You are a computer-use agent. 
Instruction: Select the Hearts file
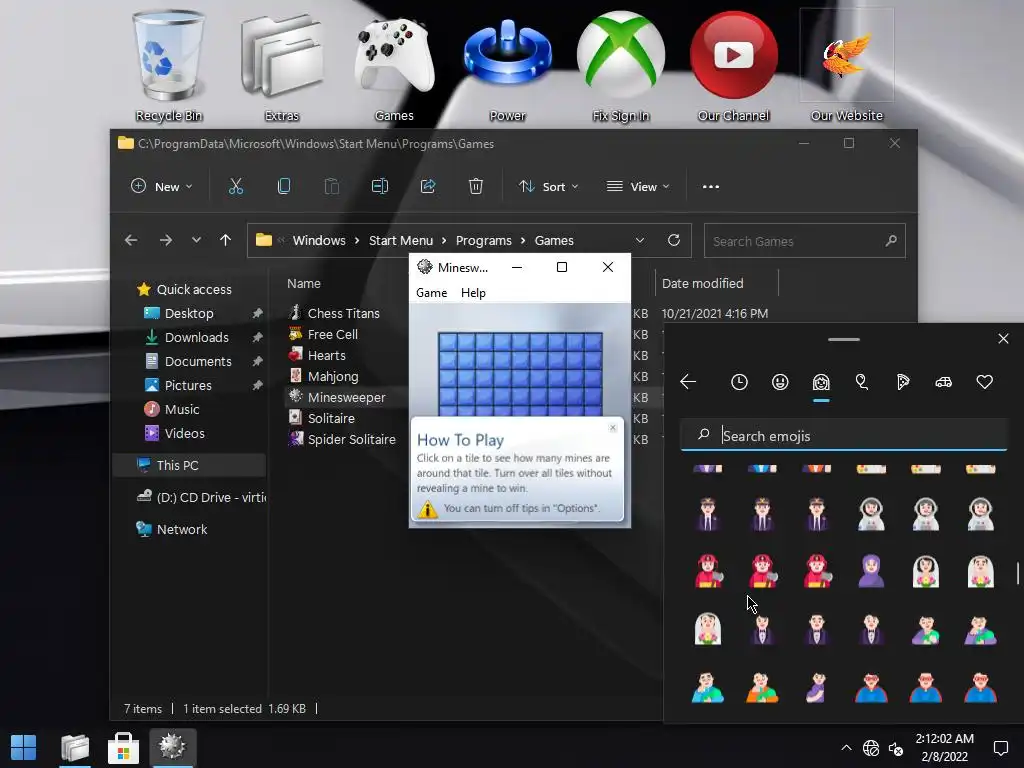(327, 355)
